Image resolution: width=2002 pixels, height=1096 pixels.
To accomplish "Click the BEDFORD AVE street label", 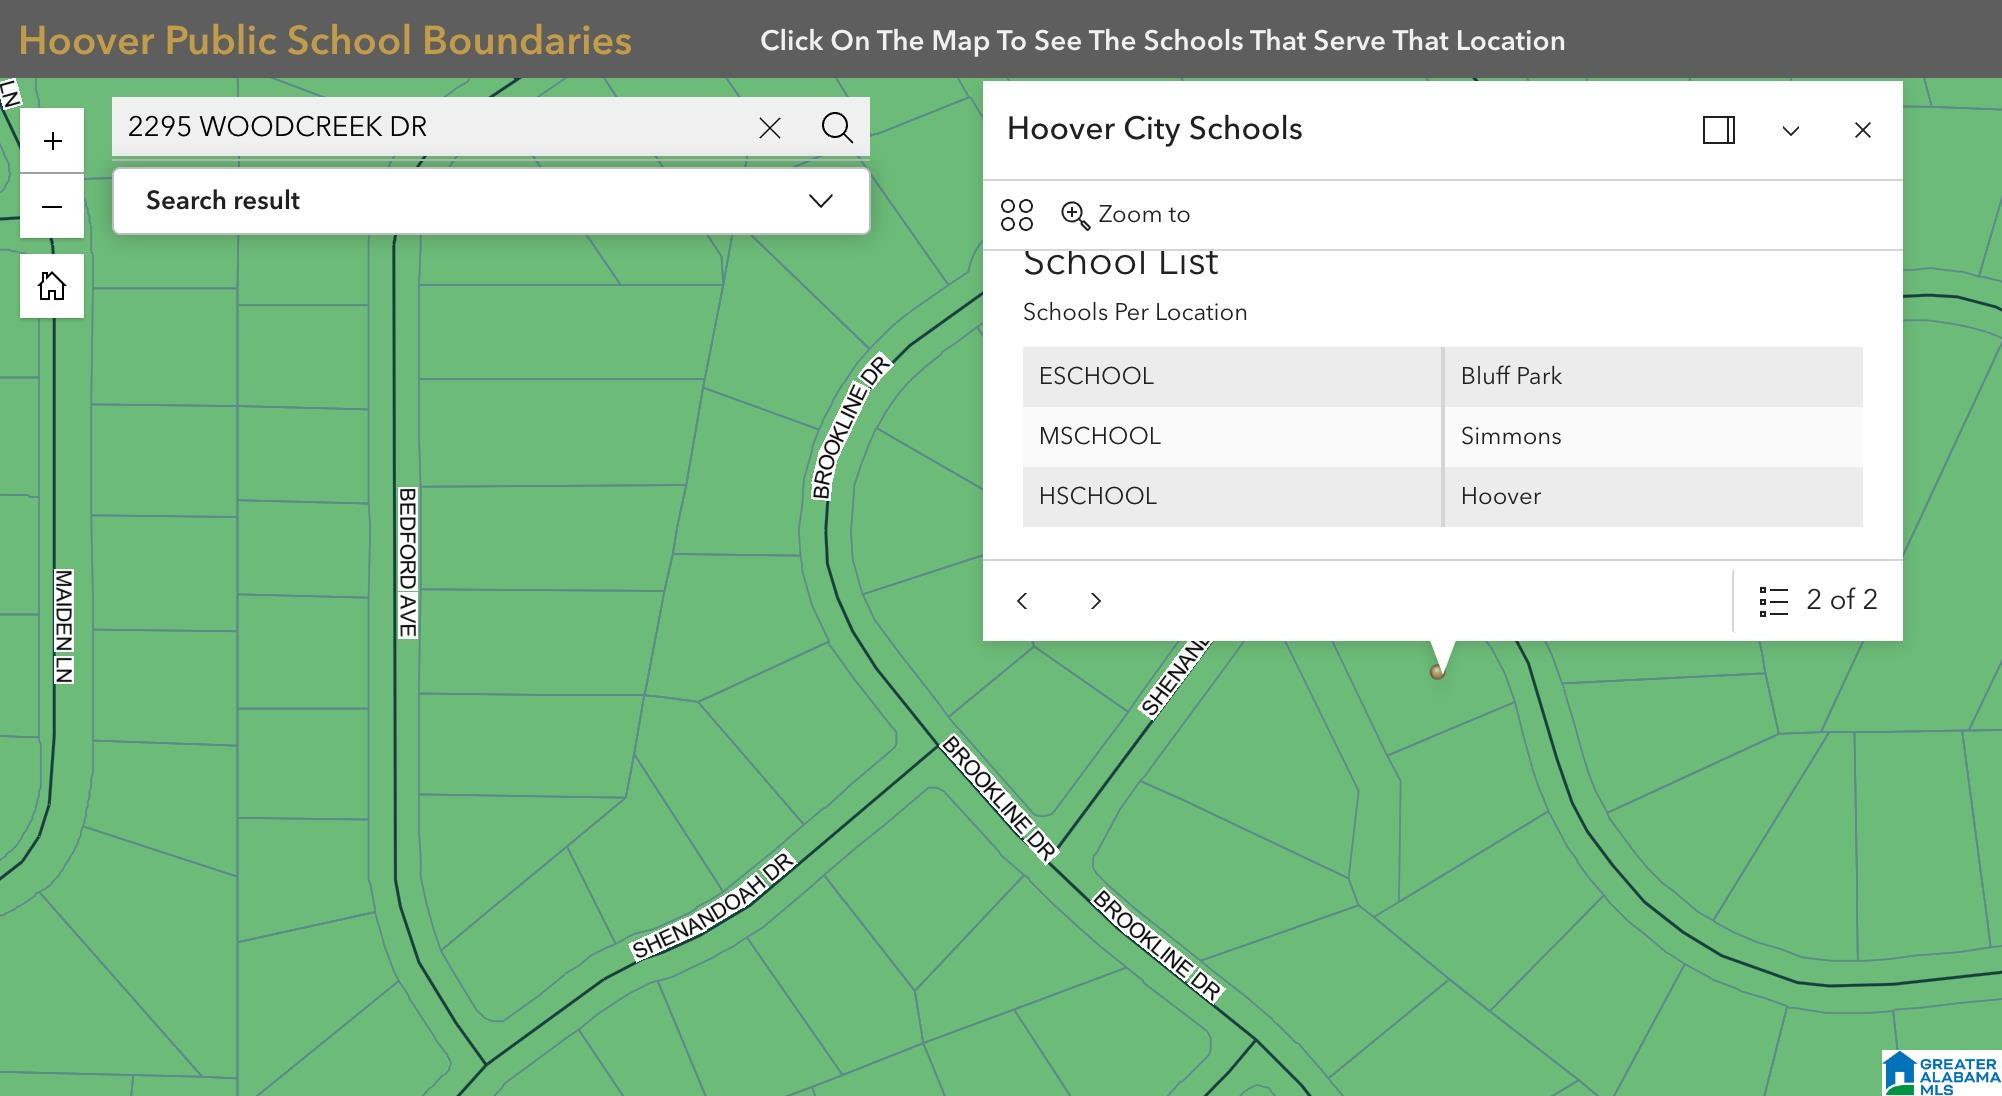I will pos(407,562).
